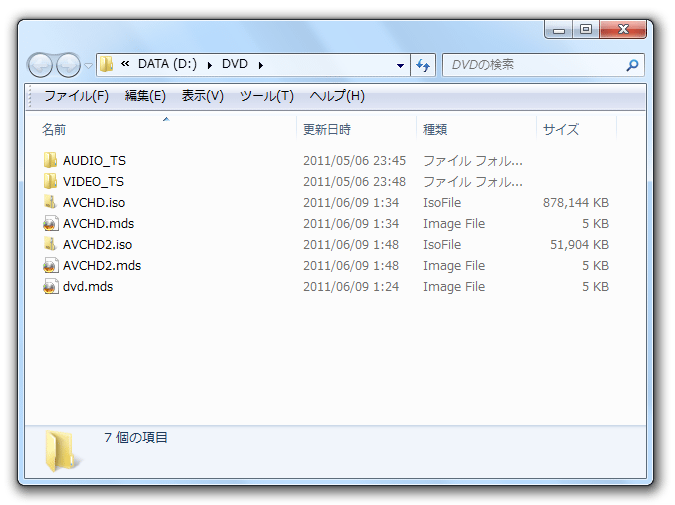Select the VIDEO_TS folder icon
The width and height of the screenshot is (675, 505).
[50, 181]
